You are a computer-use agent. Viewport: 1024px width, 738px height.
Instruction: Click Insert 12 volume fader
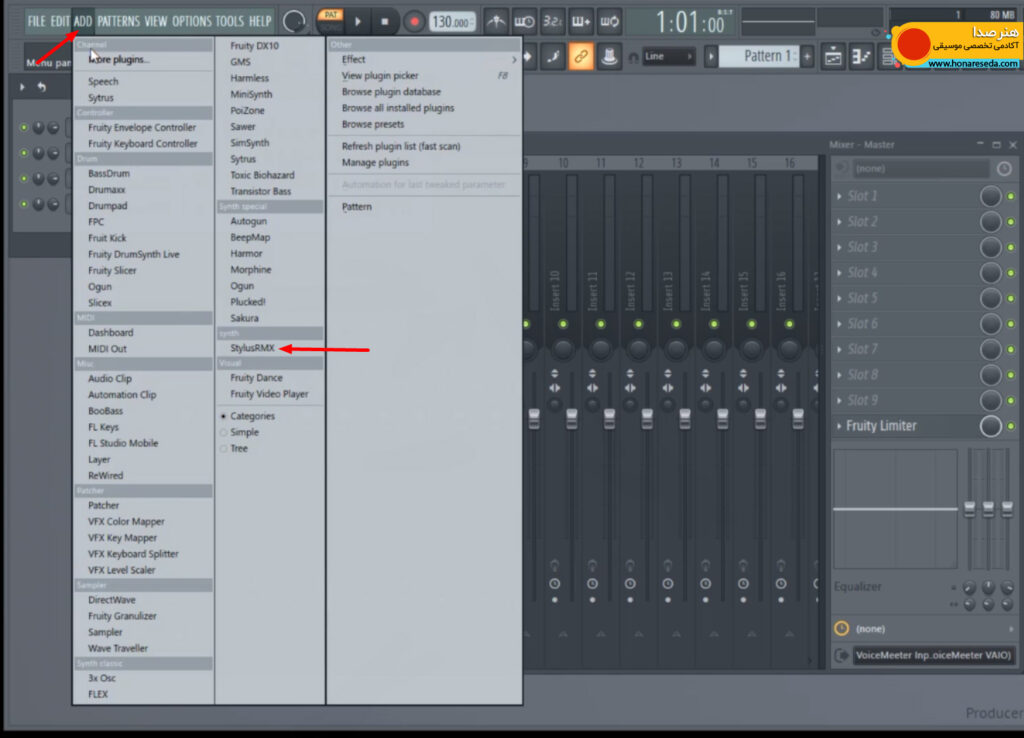point(647,418)
